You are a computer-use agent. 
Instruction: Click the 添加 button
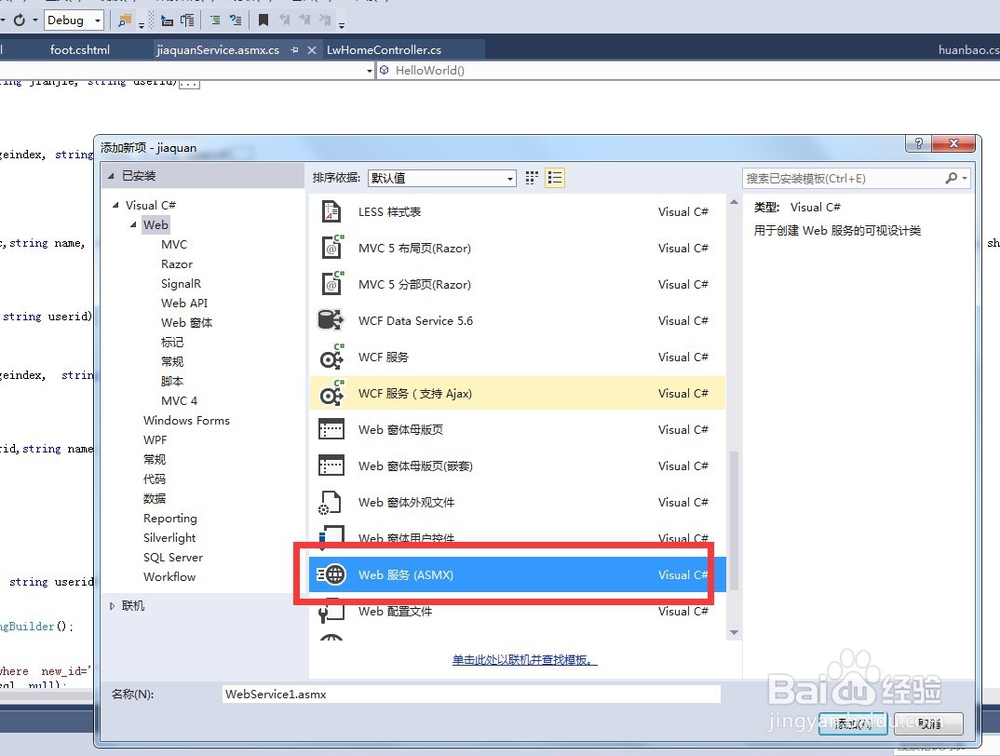853,723
